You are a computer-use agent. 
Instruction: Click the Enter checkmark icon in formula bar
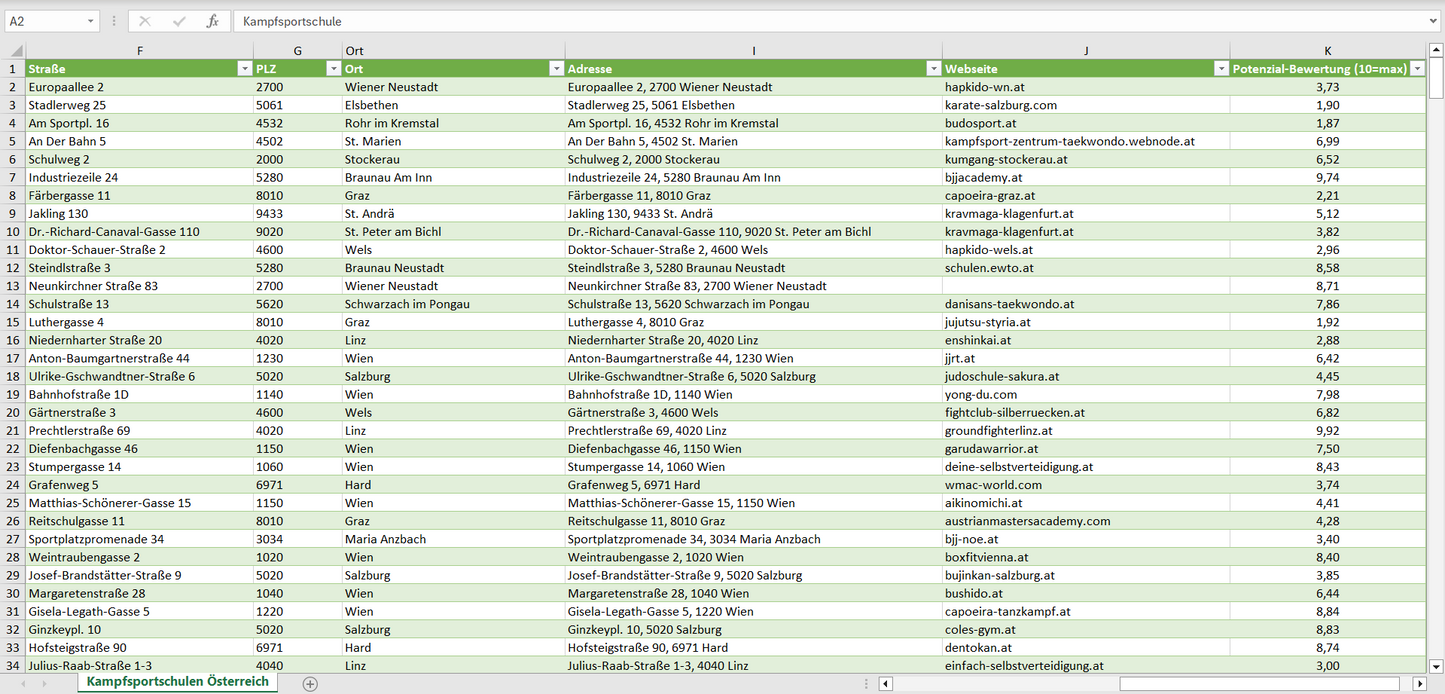[179, 21]
